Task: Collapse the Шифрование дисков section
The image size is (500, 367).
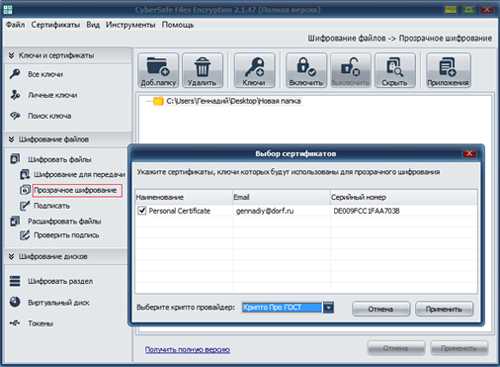Action: tap(11, 256)
